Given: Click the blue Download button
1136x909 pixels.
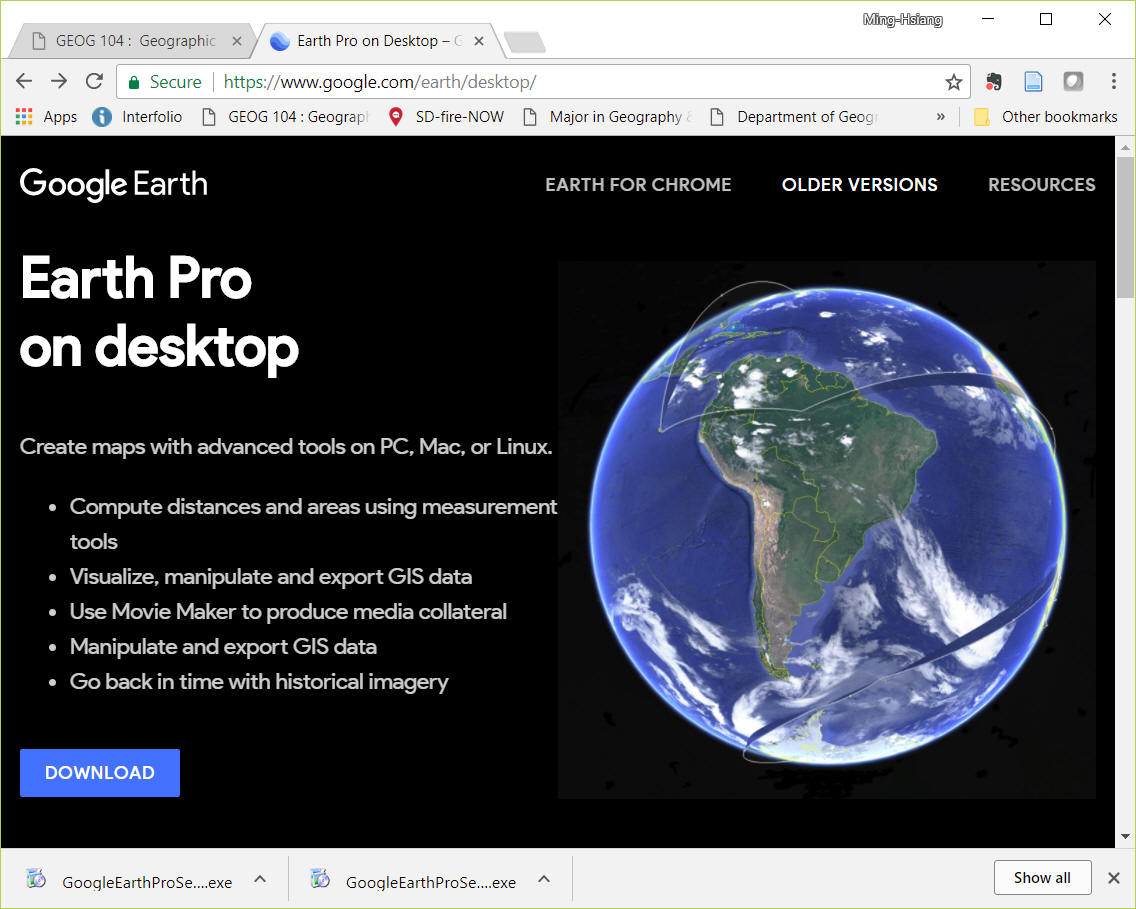Looking at the screenshot, I should pyautogui.click(x=100, y=773).
